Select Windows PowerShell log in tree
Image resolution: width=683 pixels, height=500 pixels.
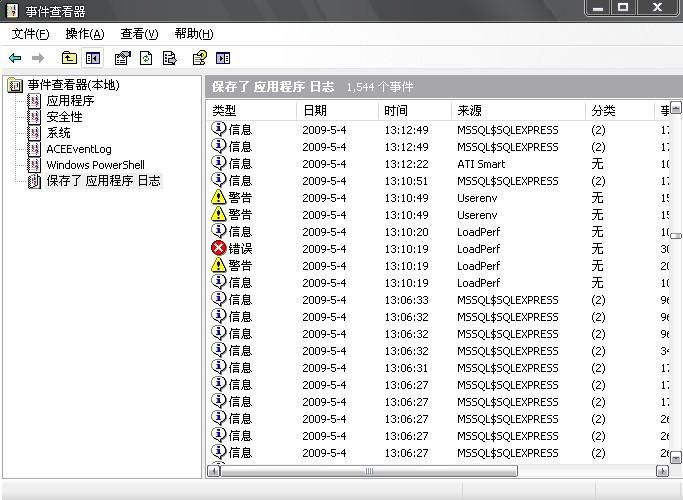[95, 165]
